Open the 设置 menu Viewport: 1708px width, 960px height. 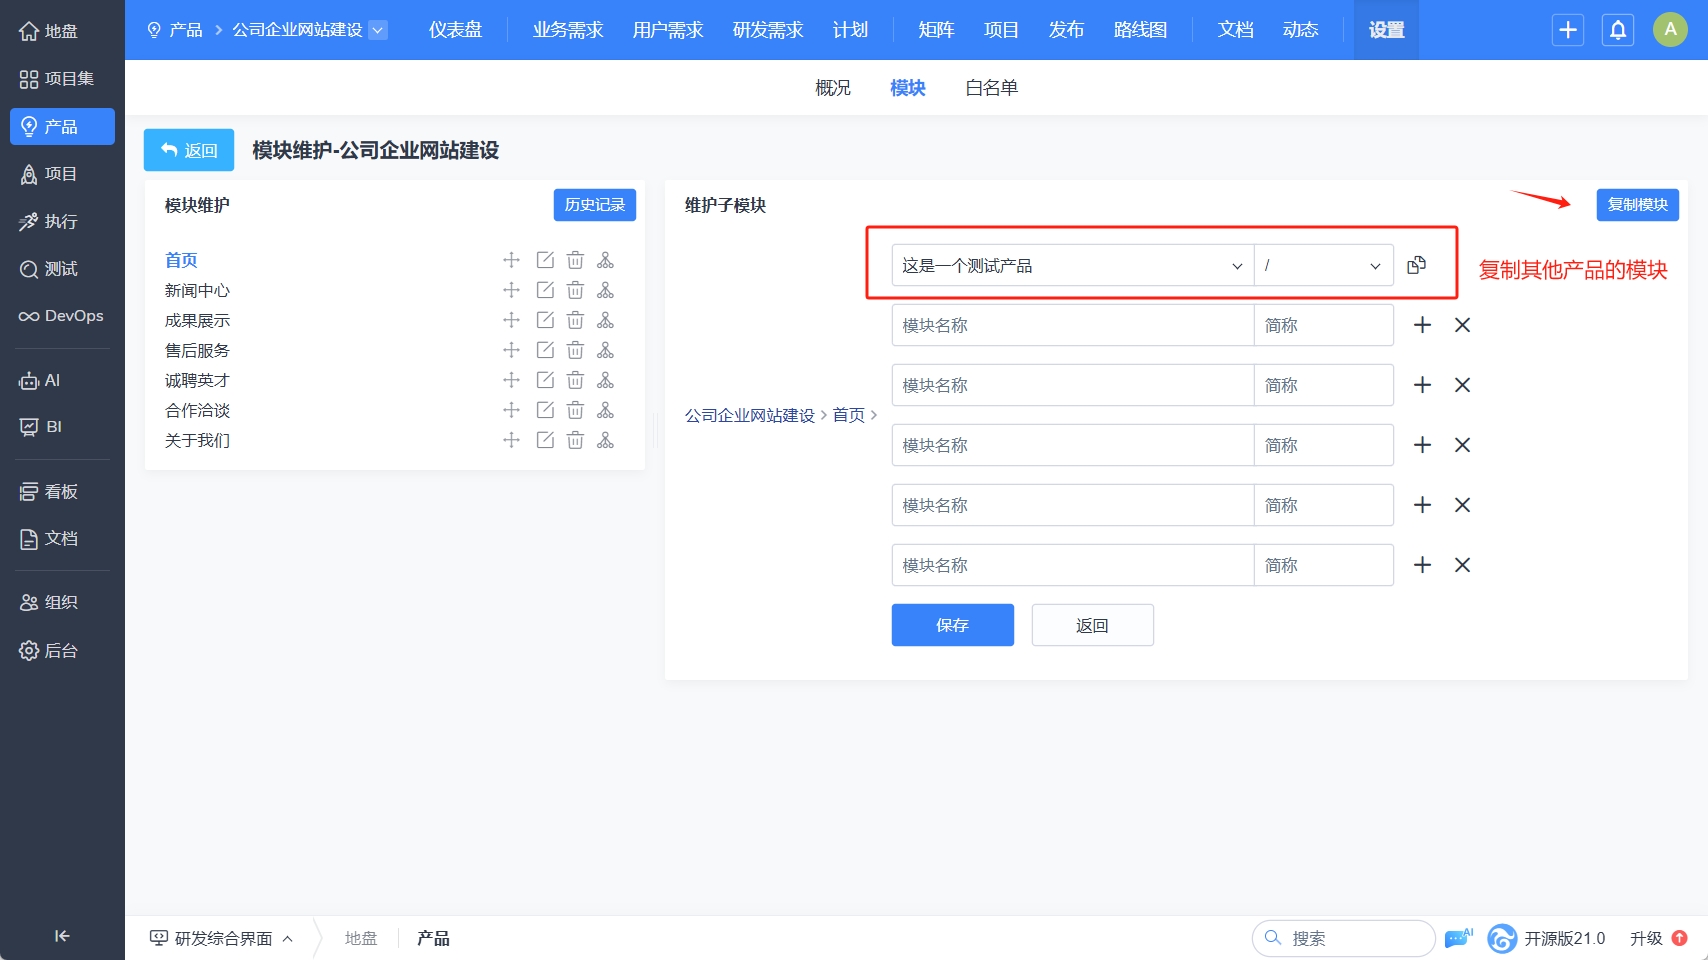[1386, 30]
